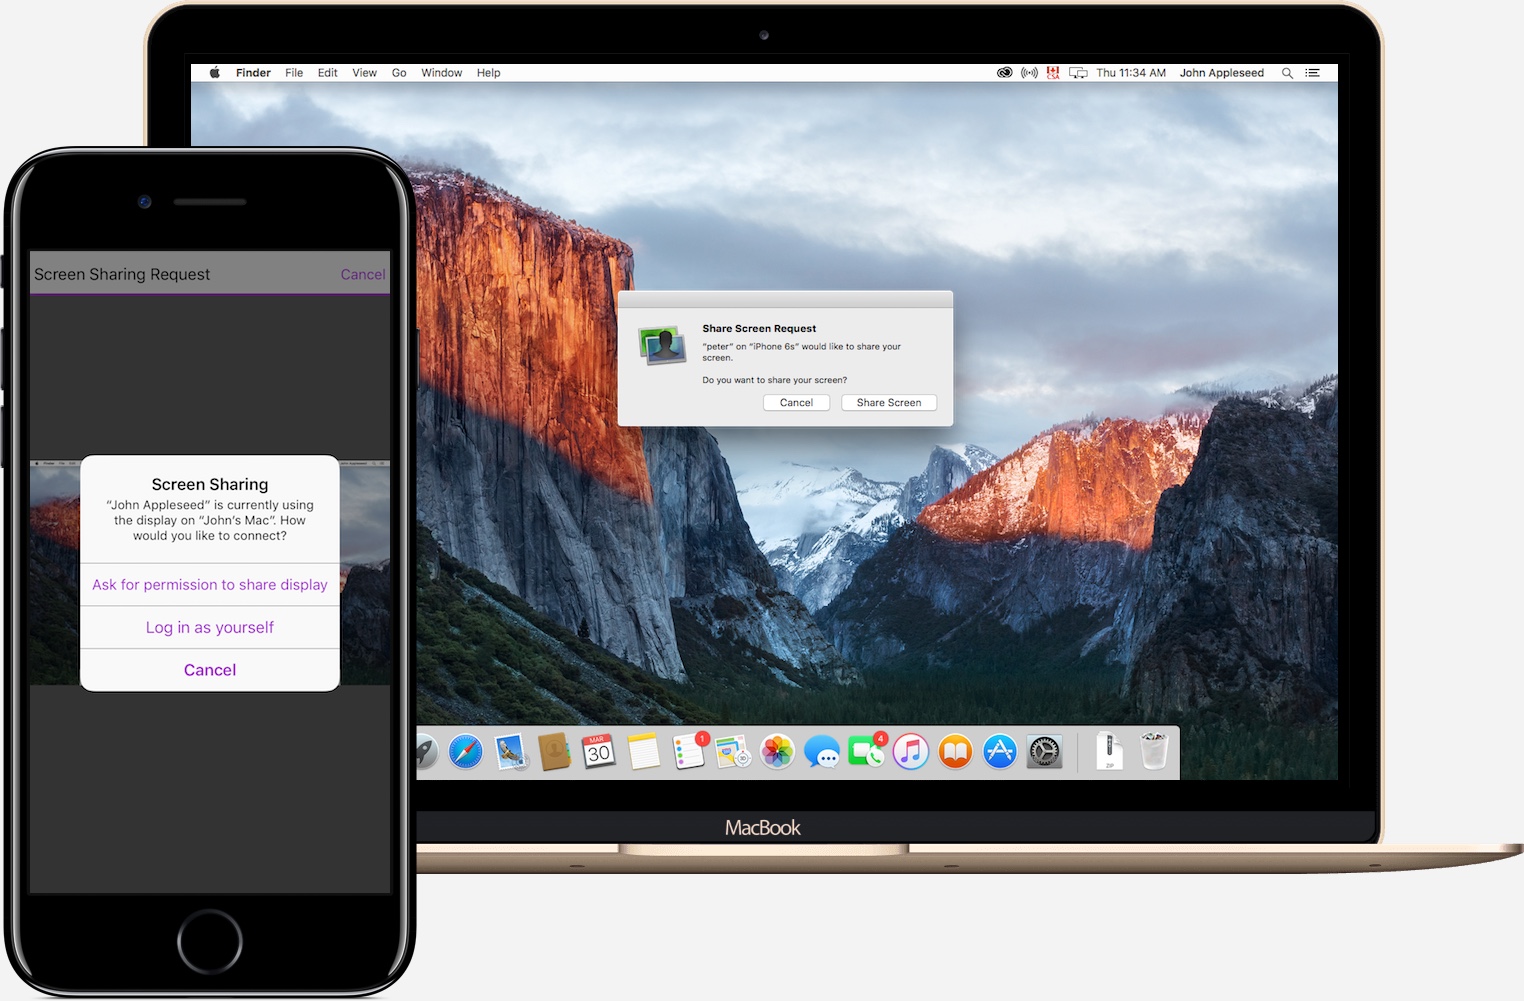Tap Cancel in iPhone Screen Sharing Request header
This screenshot has height=1001, width=1524.
[x=362, y=274]
